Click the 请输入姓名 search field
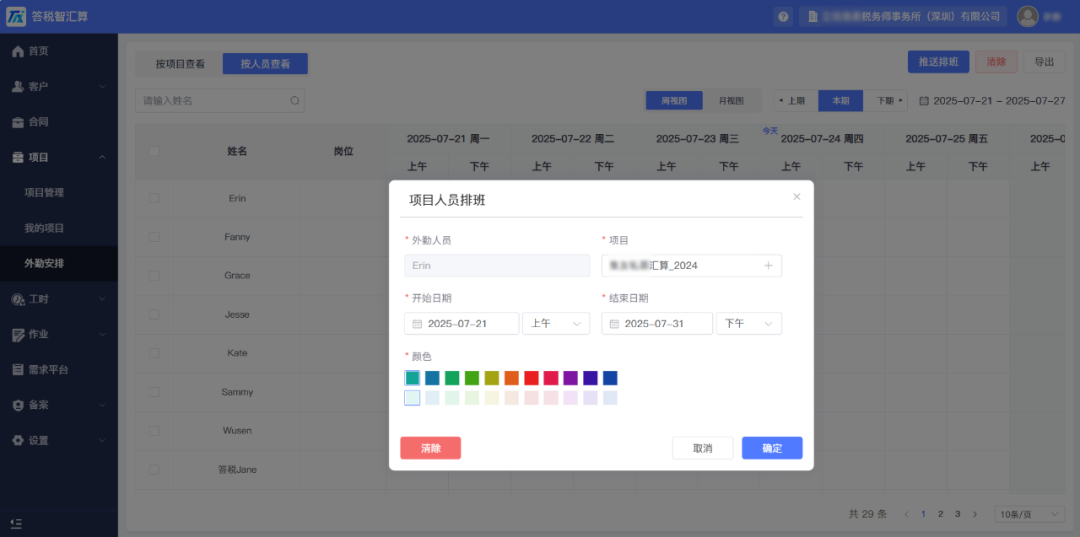The height and width of the screenshot is (537, 1080). coord(220,101)
